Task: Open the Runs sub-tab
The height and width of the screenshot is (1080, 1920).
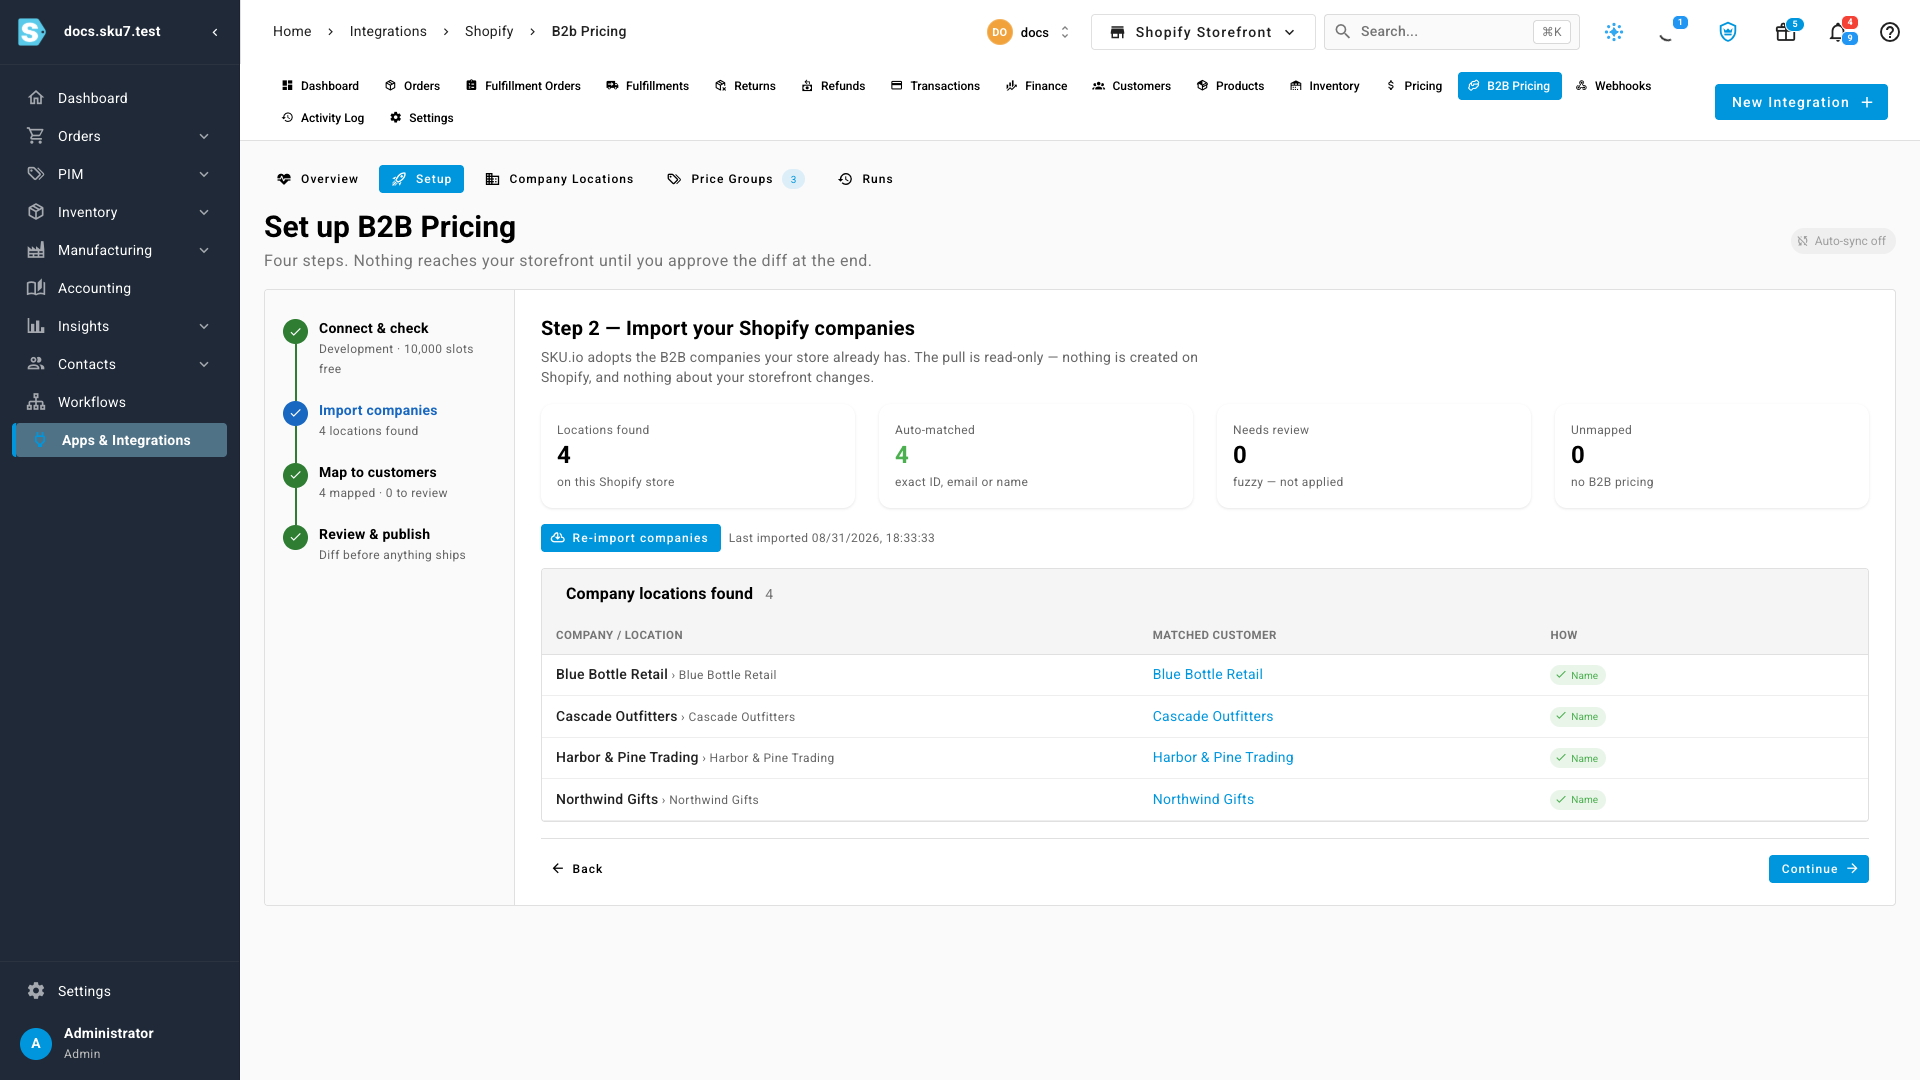Action: [865, 179]
